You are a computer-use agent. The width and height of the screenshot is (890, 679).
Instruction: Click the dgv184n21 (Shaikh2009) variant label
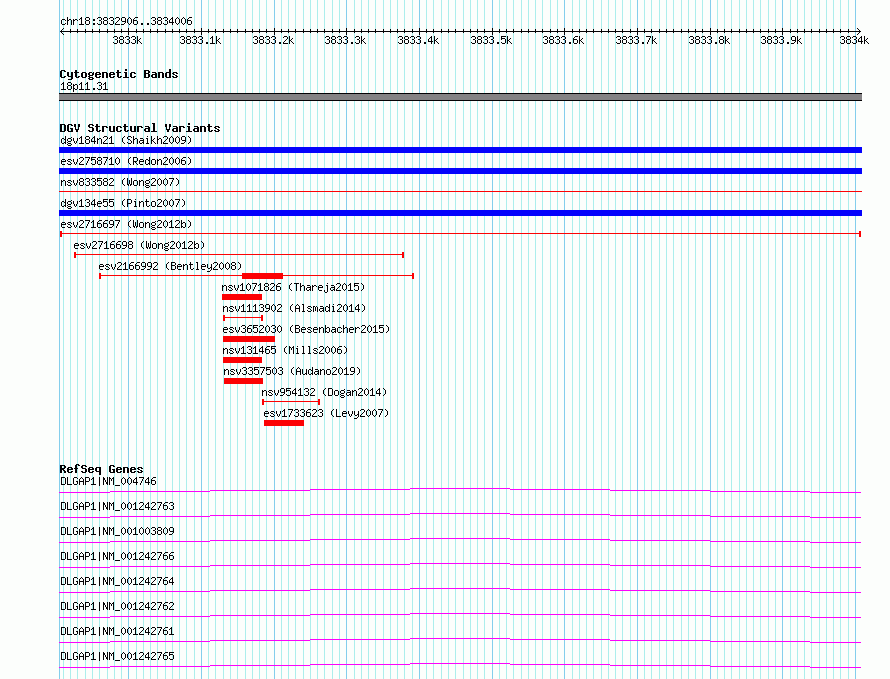126,140
